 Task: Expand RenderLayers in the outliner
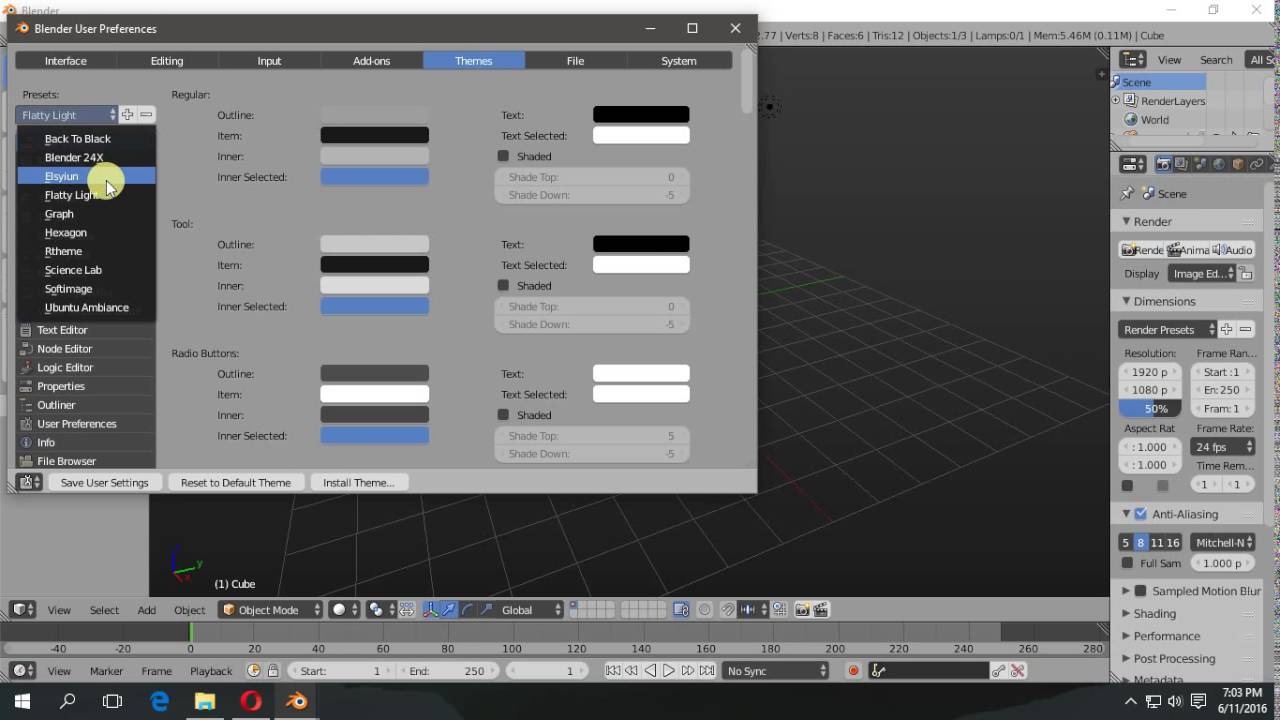point(1116,101)
